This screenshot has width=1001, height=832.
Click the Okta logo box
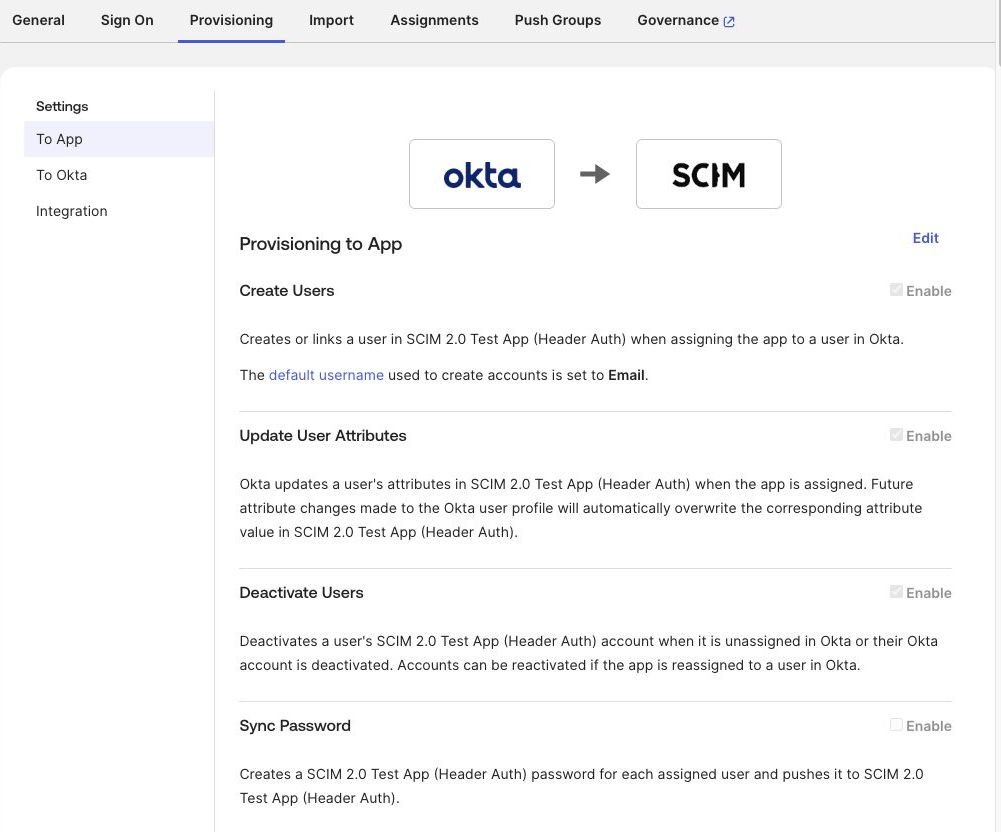tap(482, 174)
